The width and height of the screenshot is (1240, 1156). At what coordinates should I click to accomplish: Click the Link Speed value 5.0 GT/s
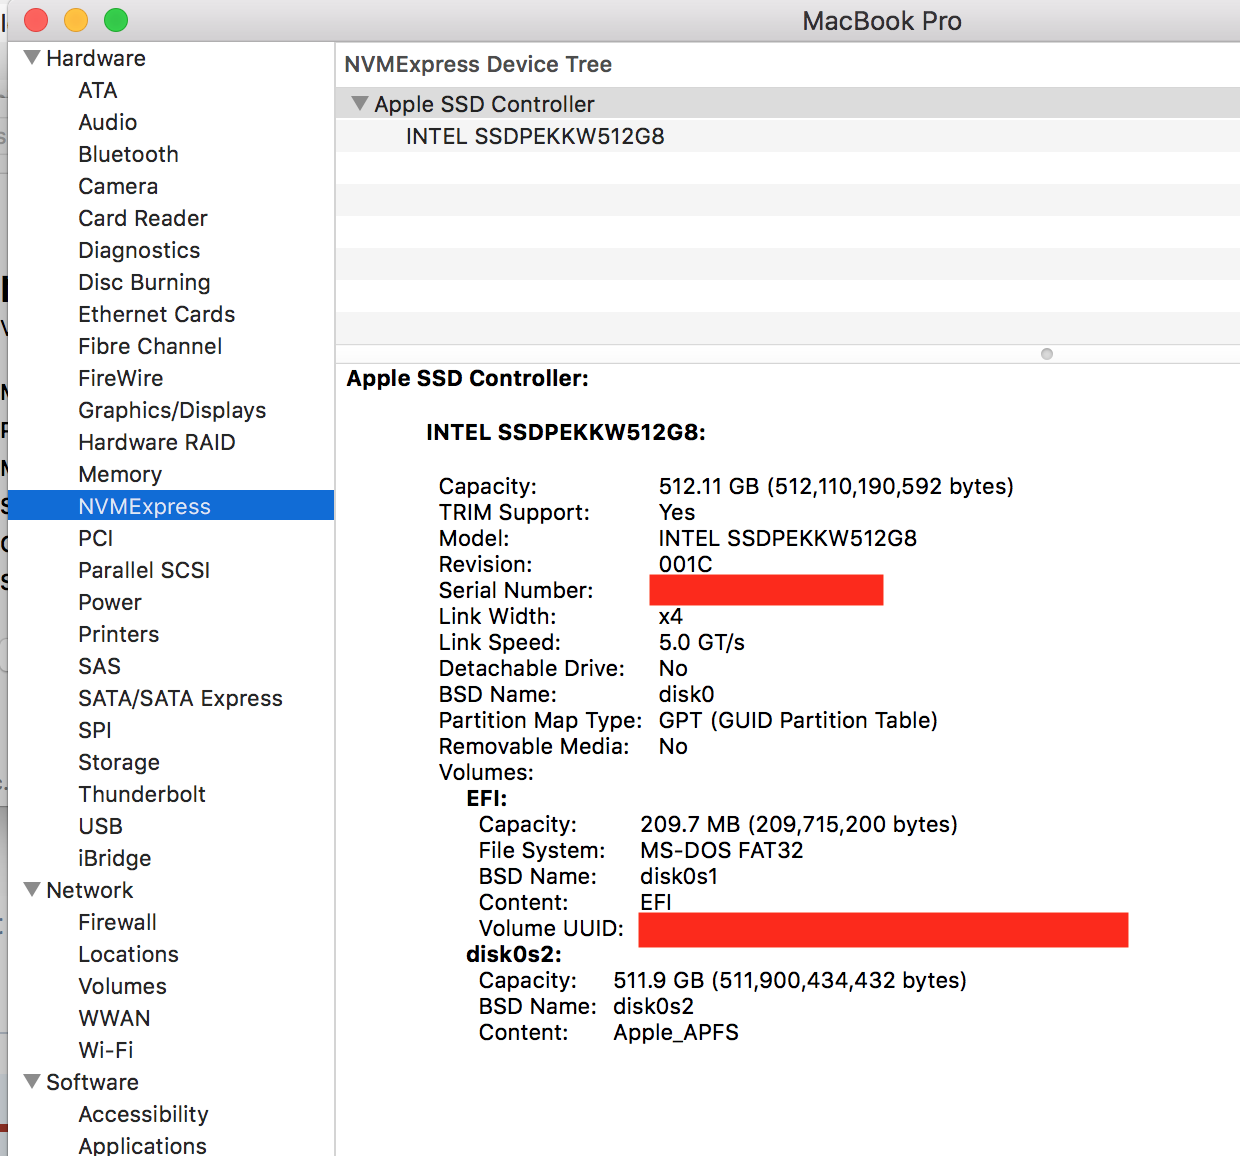point(702,642)
